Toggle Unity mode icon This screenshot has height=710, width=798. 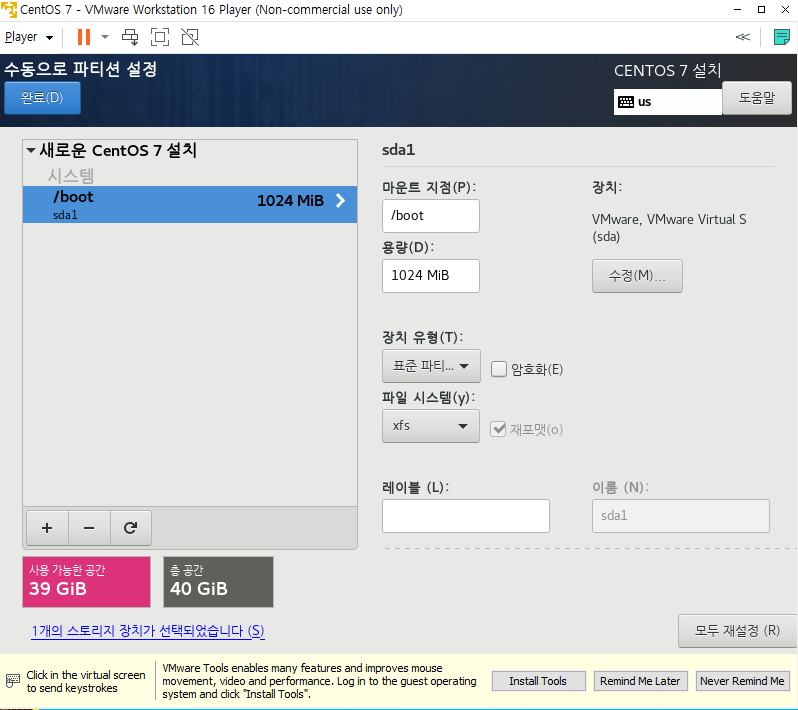(x=190, y=37)
